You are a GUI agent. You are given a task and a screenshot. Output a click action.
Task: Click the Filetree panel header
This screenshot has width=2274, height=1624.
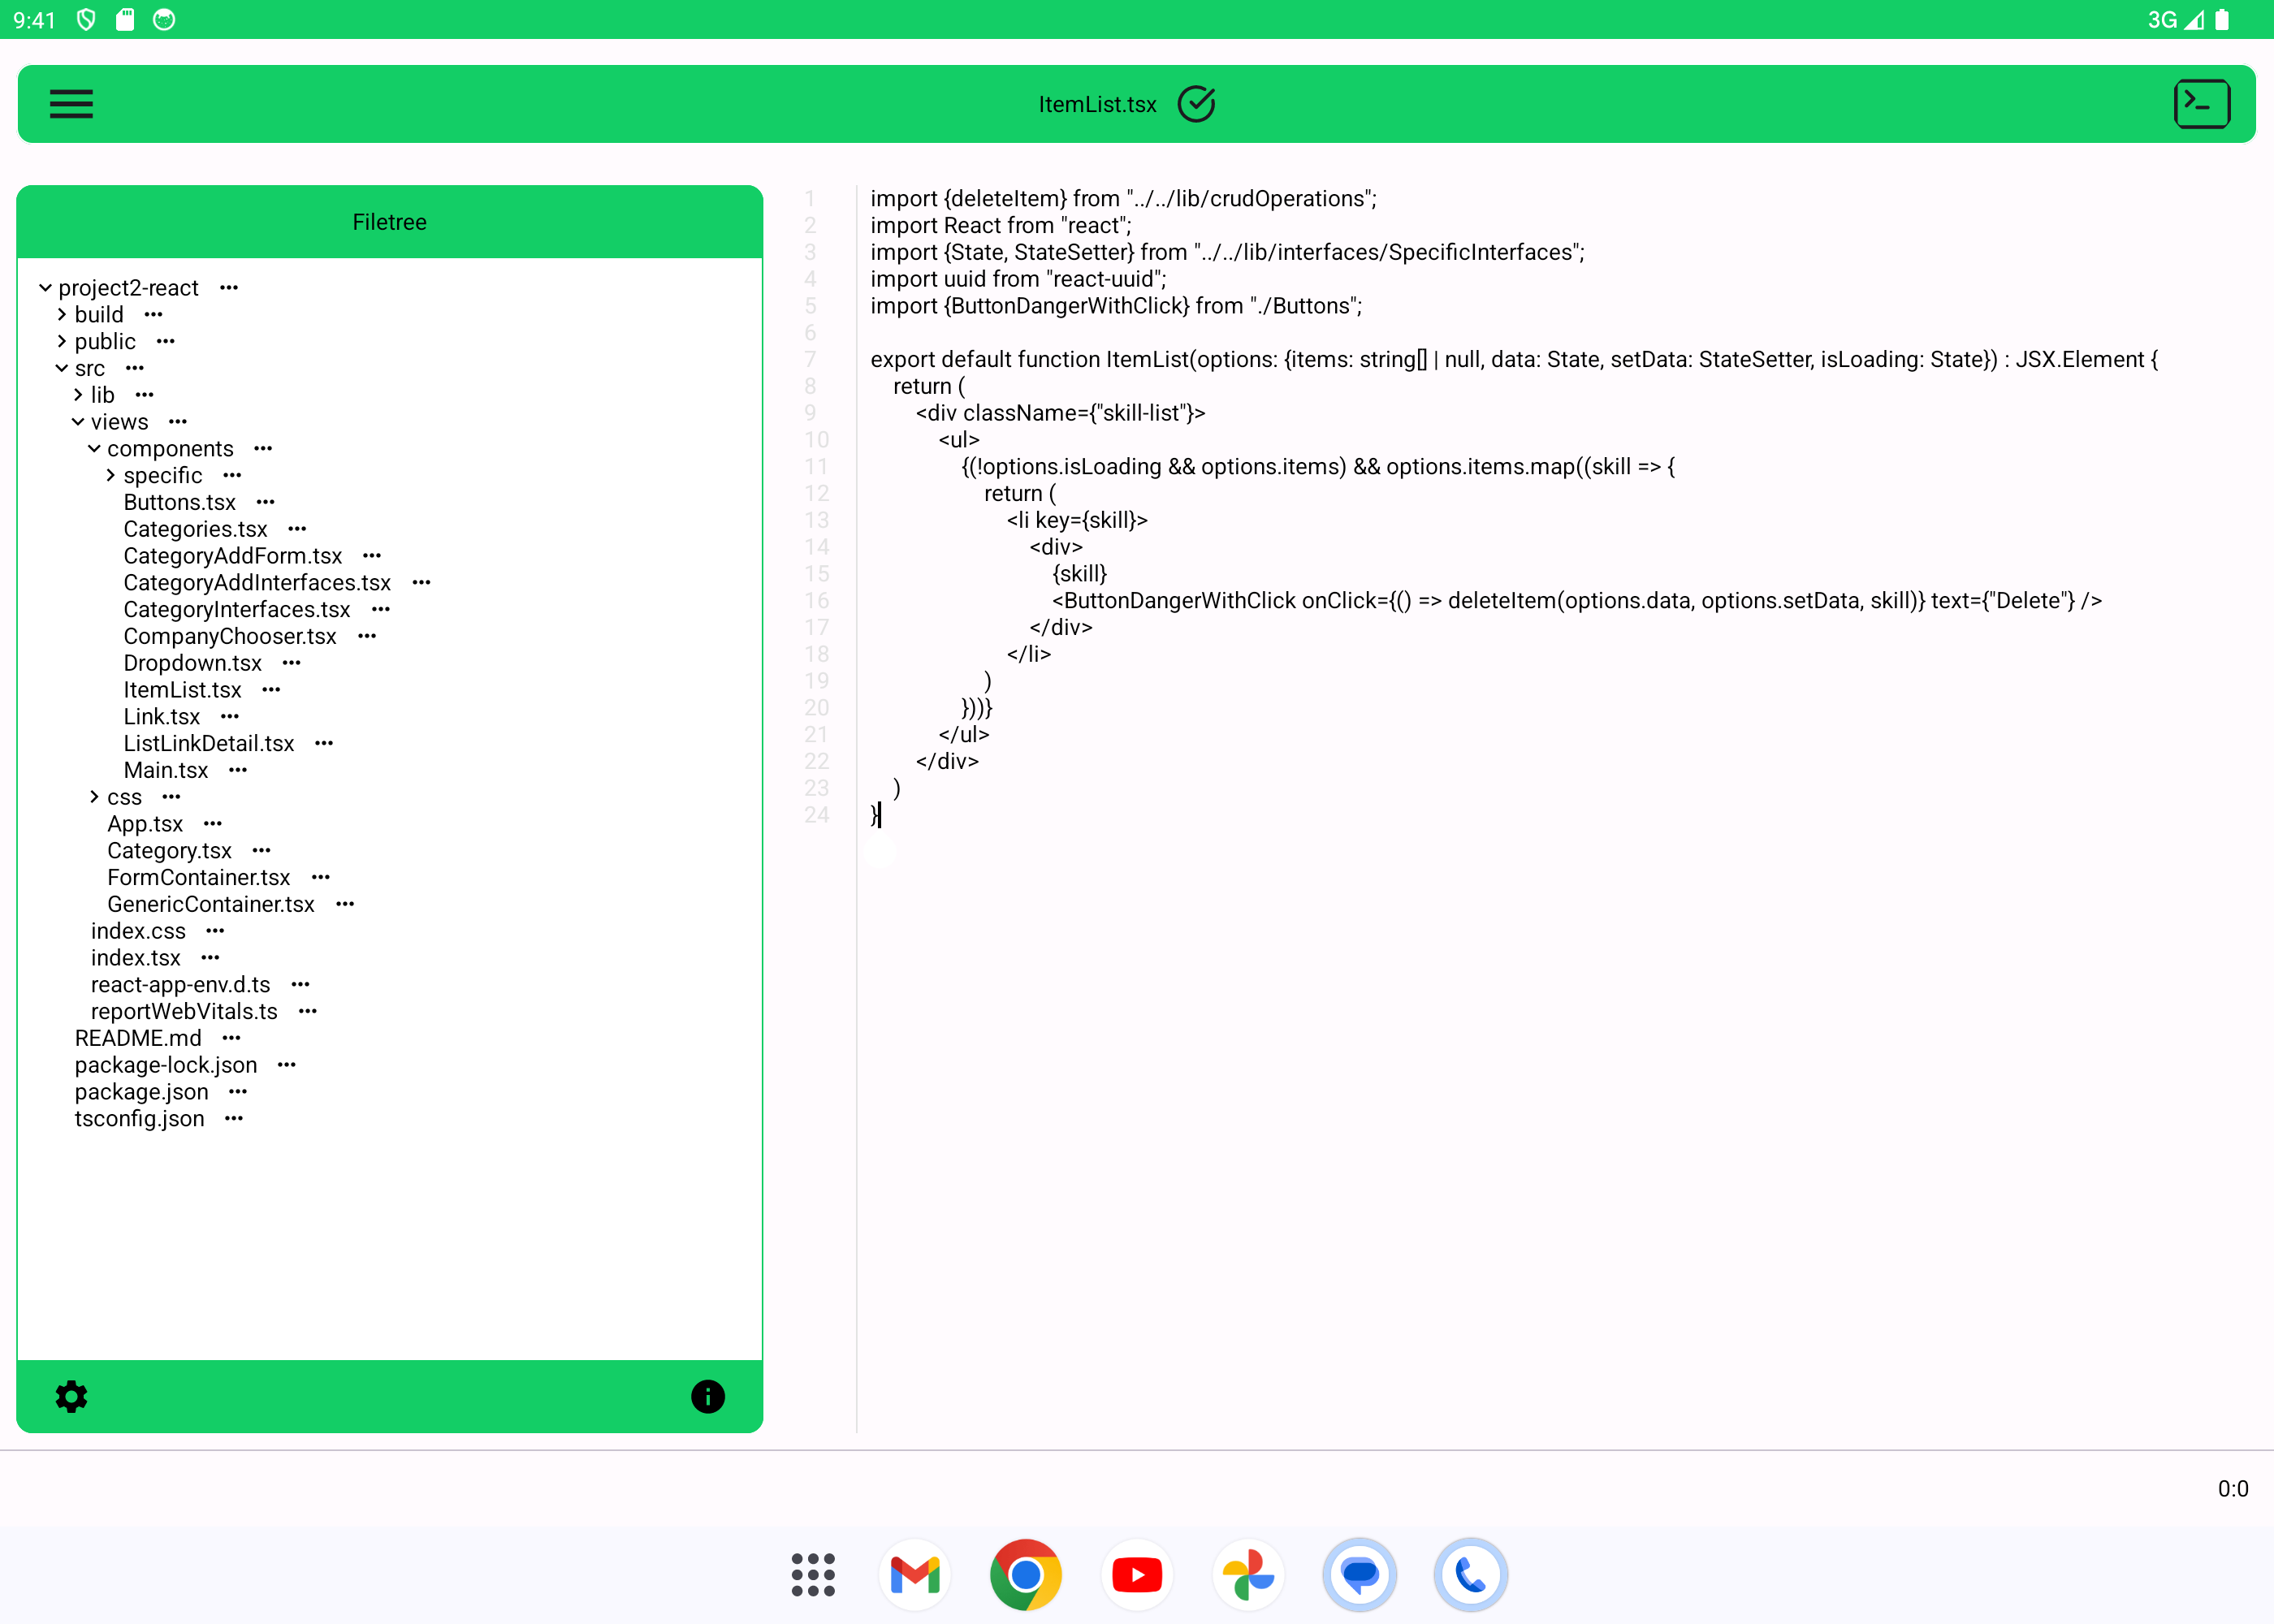[389, 222]
